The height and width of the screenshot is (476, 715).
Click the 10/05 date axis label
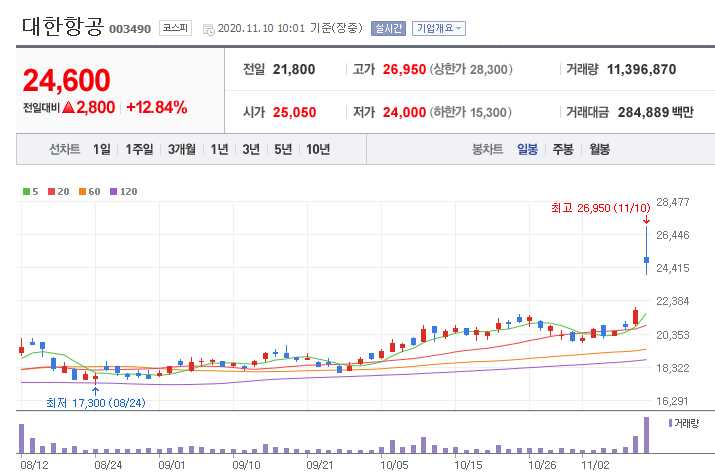pos(394,466)
